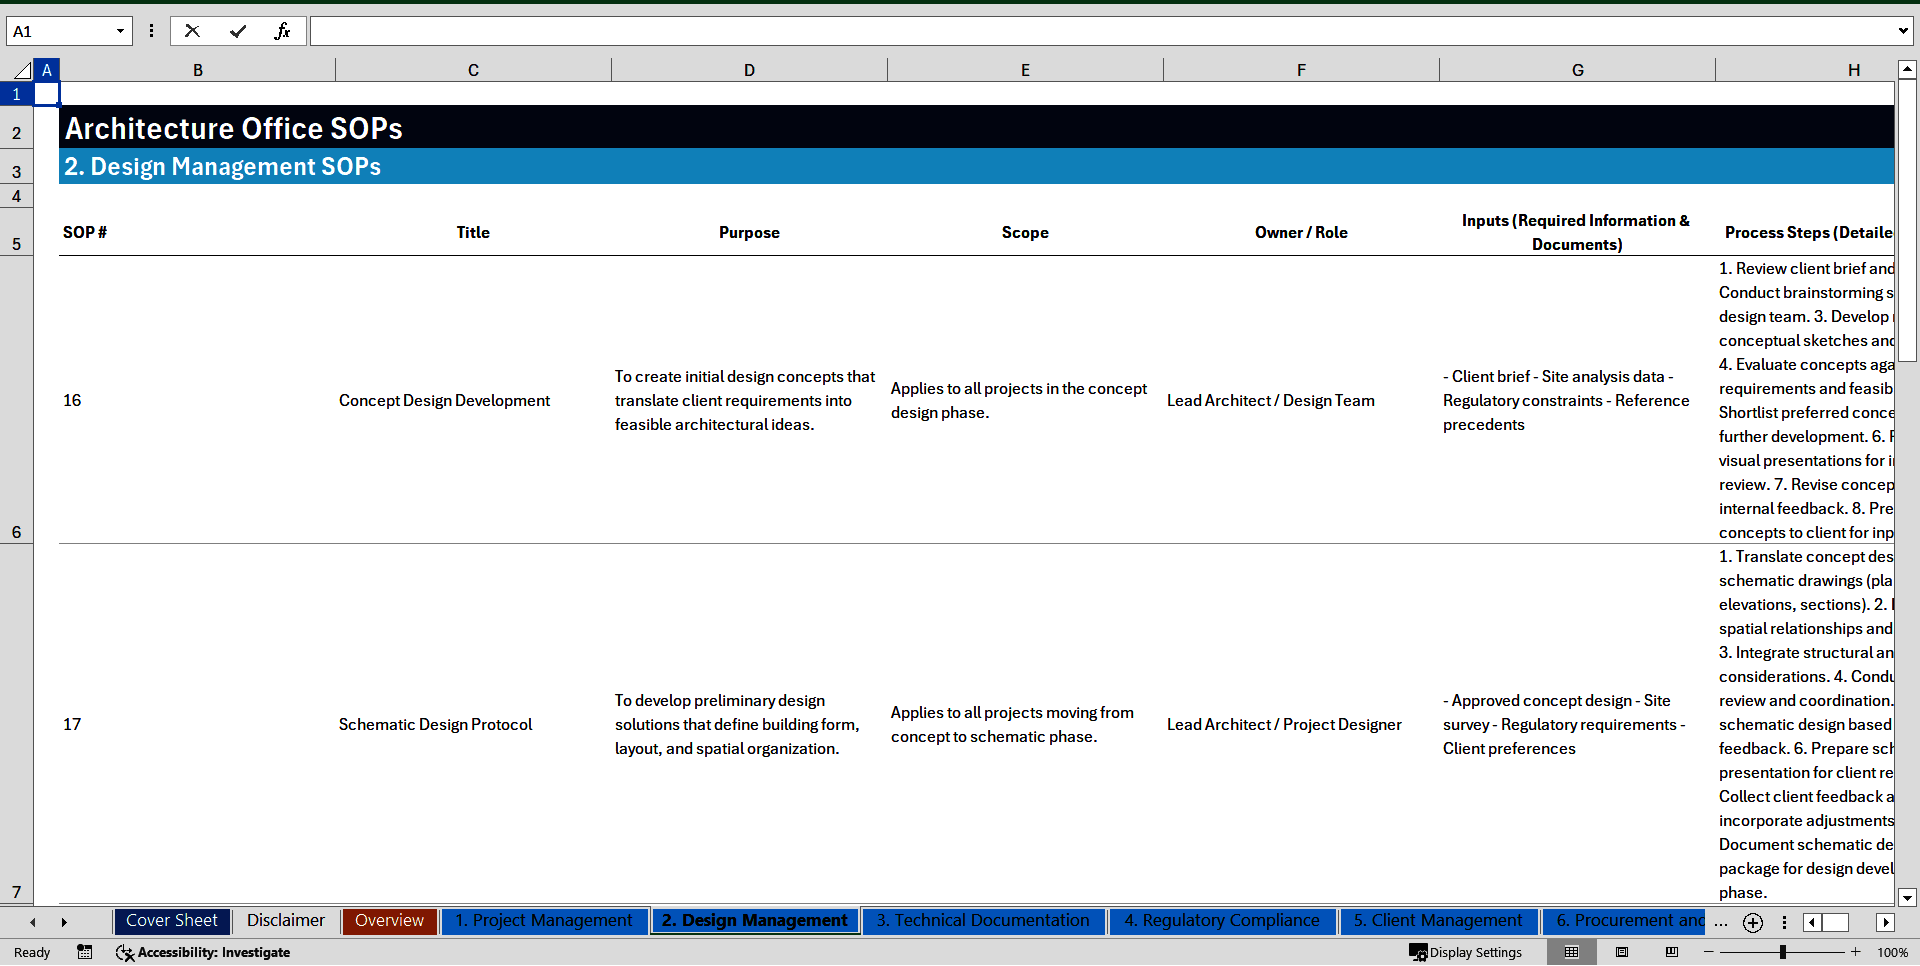Show more sheet tabs via ellipsis

pyautogui.click(x=1720, y=923)
